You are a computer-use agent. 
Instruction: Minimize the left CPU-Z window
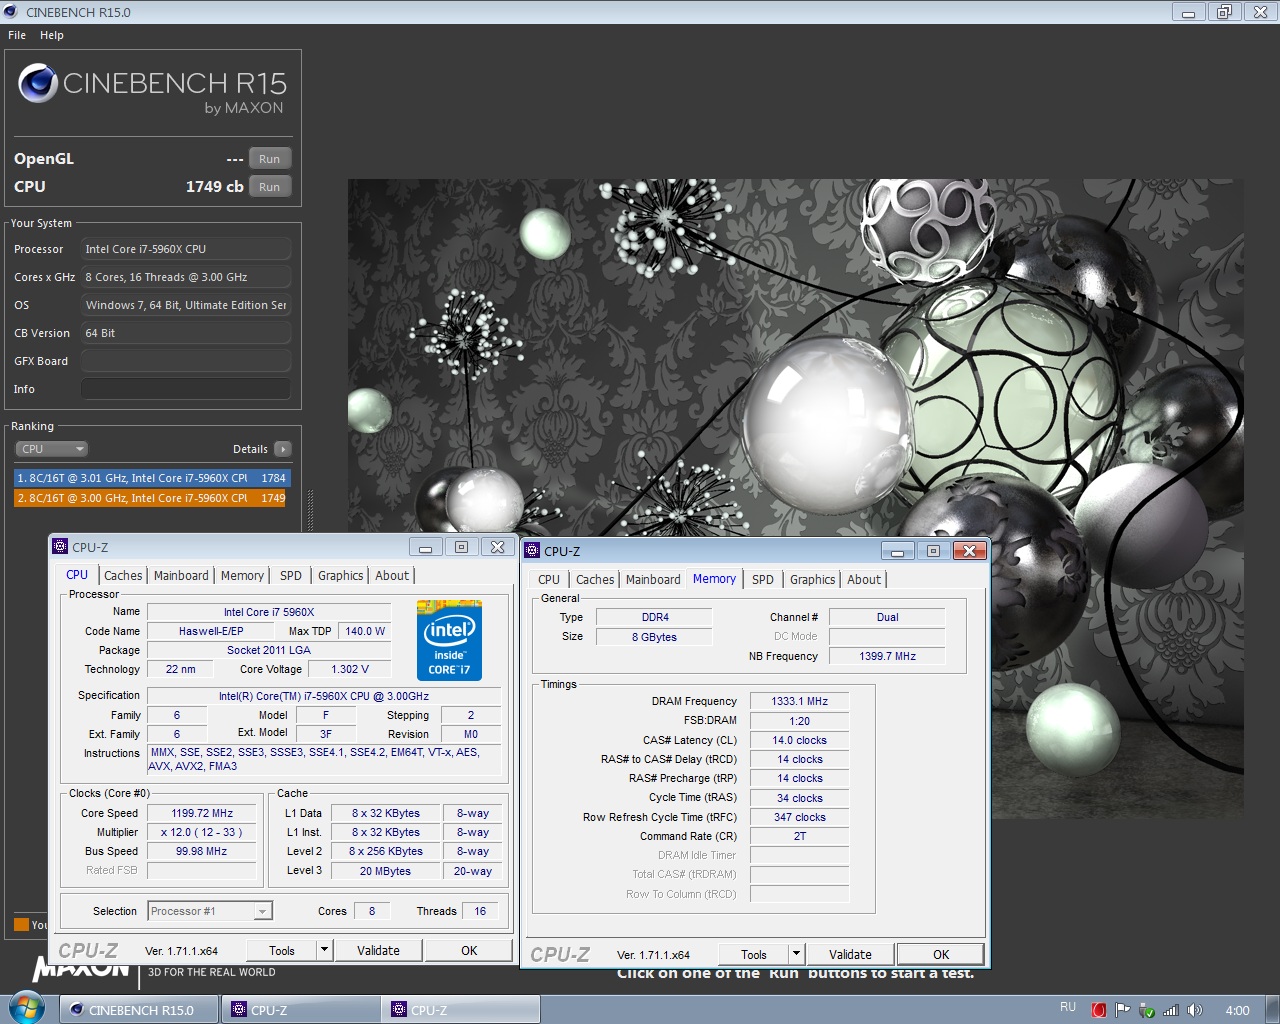425,547
